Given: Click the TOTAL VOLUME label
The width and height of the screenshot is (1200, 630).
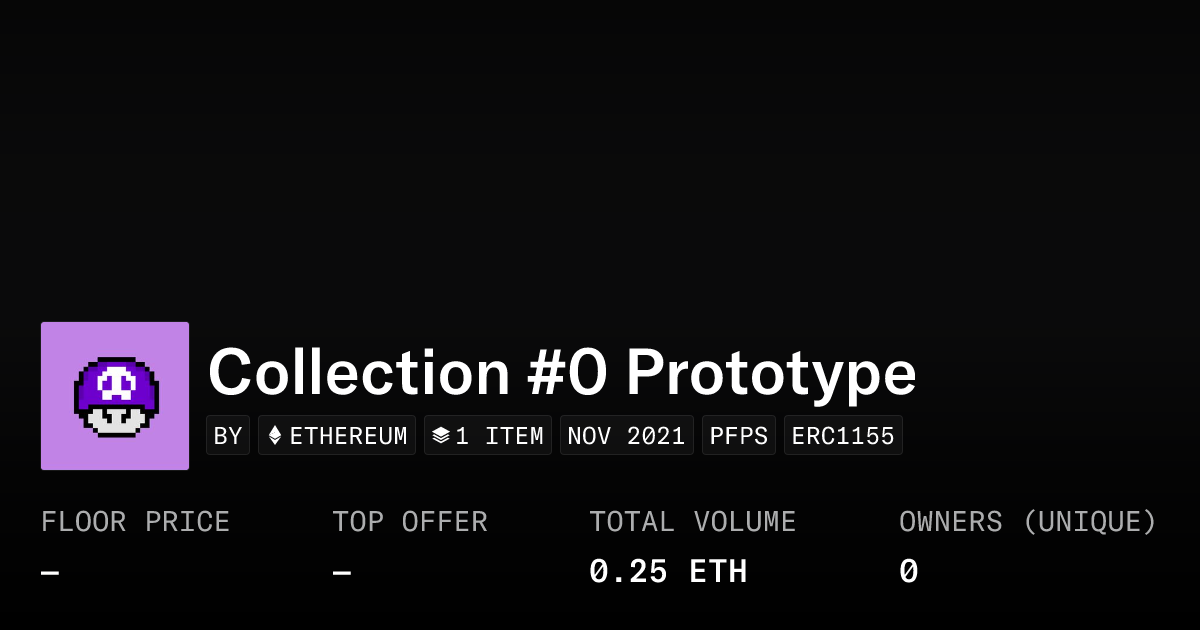Looking at the screenshot, I should pos(692,521).
